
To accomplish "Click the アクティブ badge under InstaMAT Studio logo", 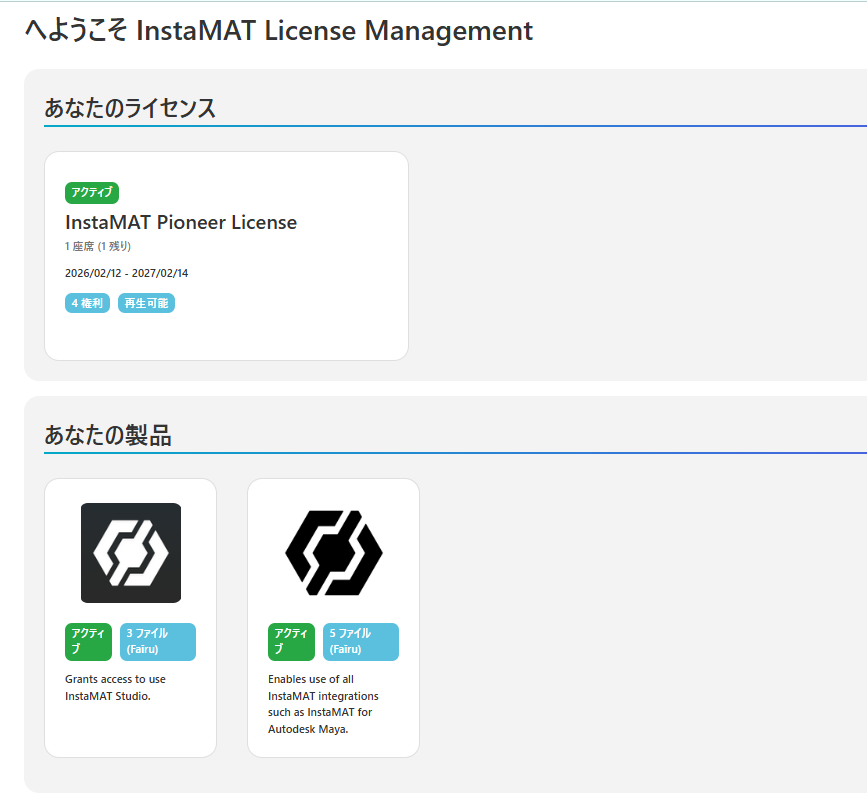I will [88, 642].
